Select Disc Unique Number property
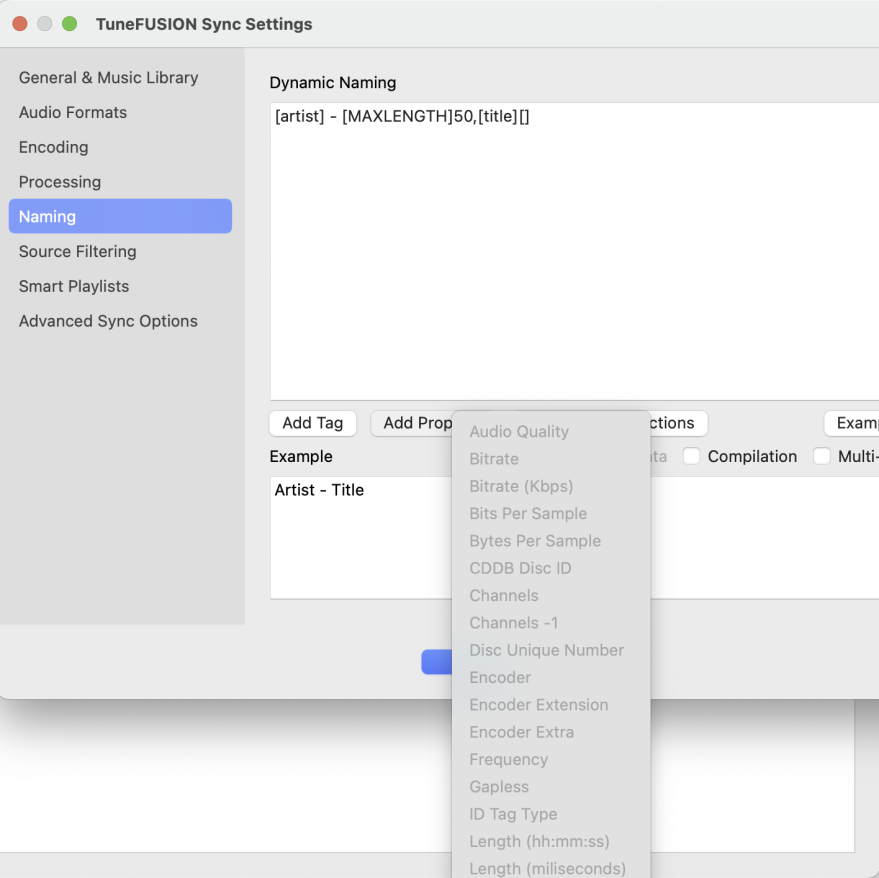879x878 pixels. [551, 650]
